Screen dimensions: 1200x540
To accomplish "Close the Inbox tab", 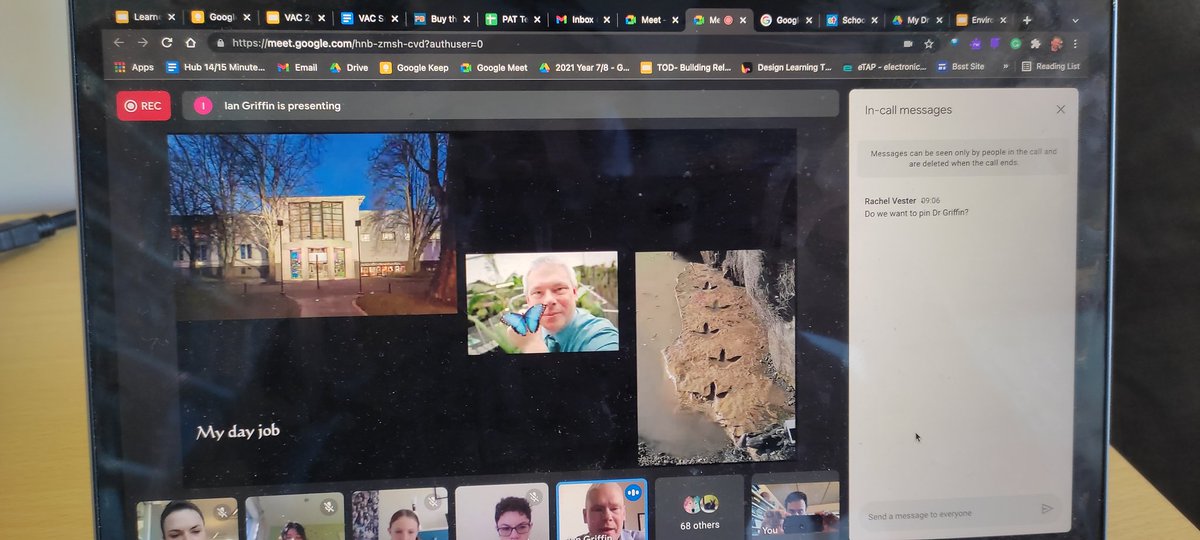I will pyautogui.click(x=605, y=19).
